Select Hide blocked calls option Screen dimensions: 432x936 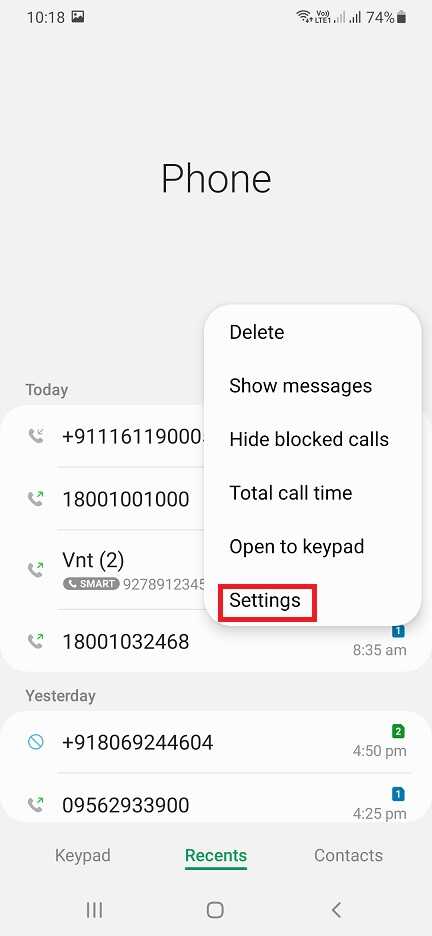(309, 439)
